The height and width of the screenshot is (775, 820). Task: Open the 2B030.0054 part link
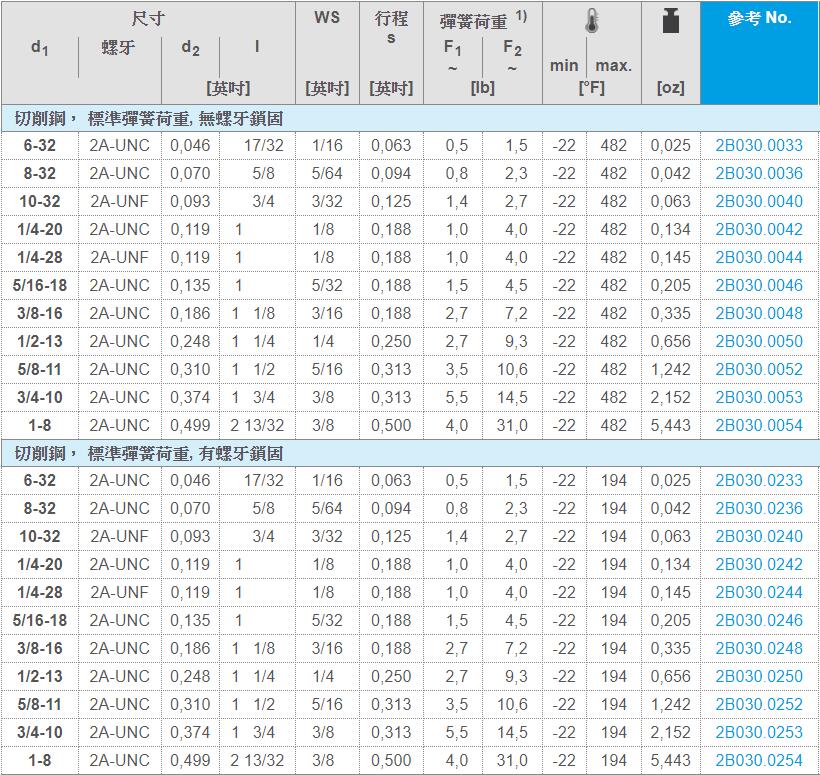click(x=759, y=425)
